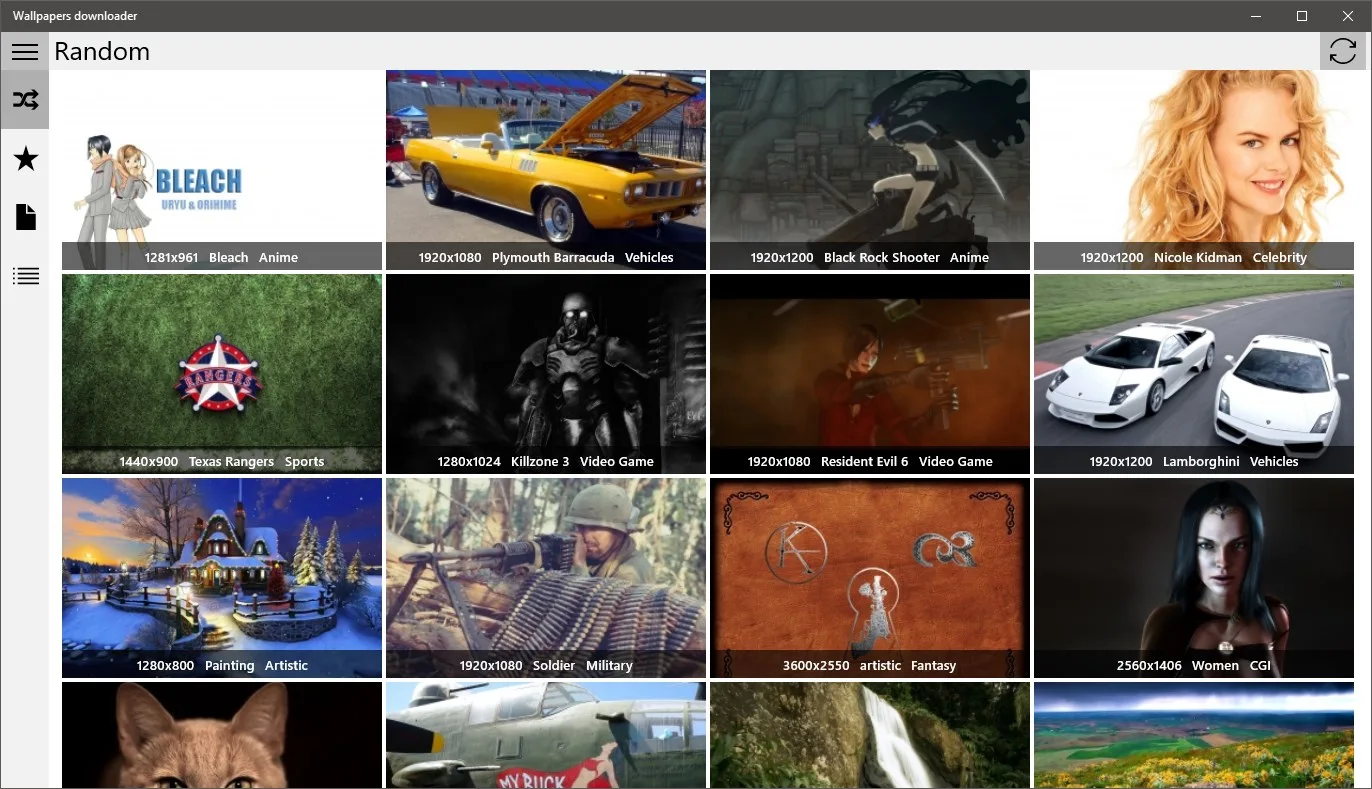Open the waterfall wallpaper thumbnail

point(870,735)
